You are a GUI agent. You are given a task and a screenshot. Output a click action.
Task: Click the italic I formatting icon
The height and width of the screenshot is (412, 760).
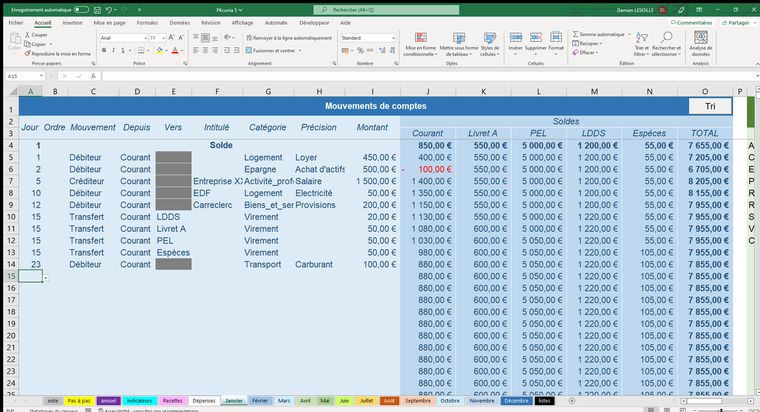point(113,49)
